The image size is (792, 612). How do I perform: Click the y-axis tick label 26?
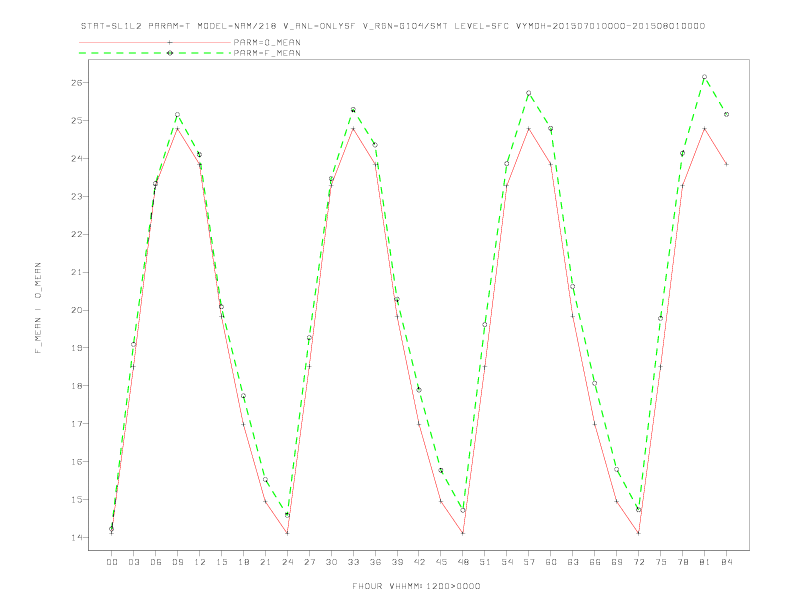click(77, 82)
